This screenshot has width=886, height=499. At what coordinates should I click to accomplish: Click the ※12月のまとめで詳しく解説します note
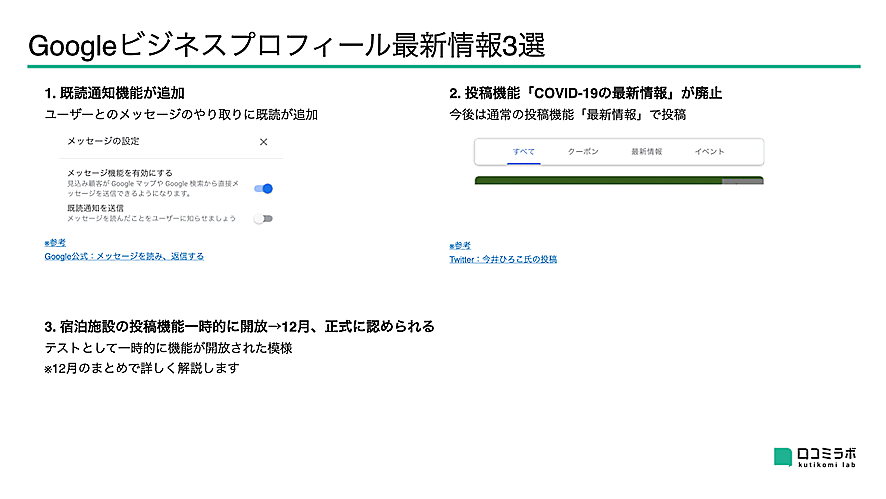(142, 368)
